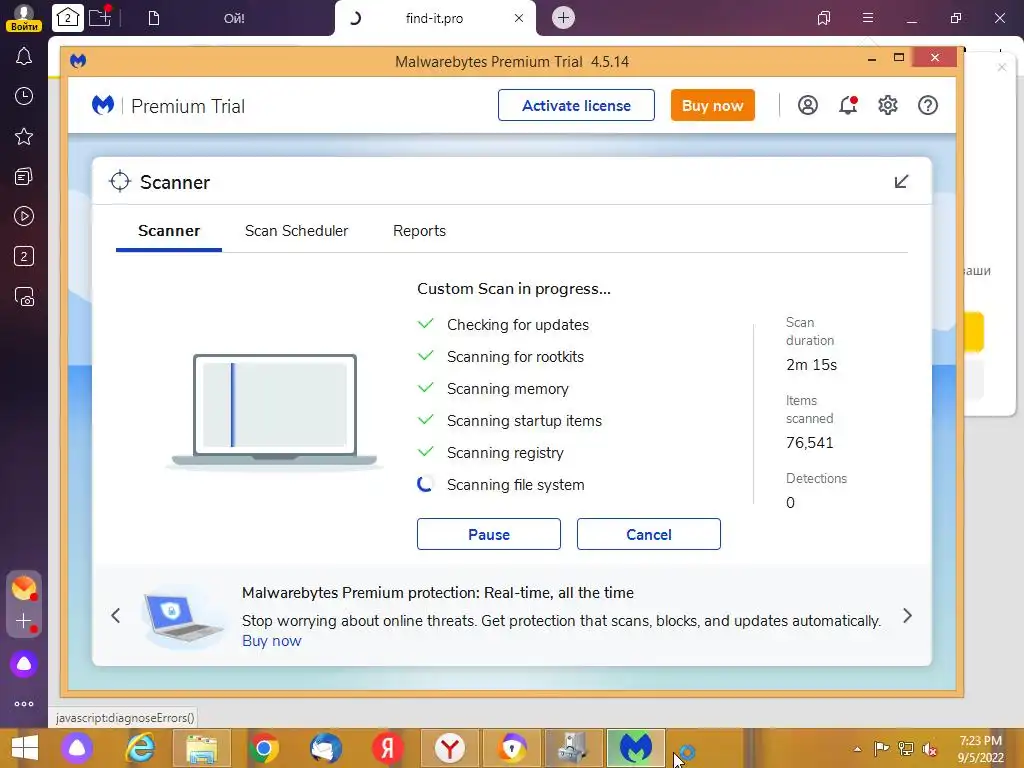This screenshot has width=1024, height=768.
Task: Open the Alice assistant icon in sidebar
Action: tap(24, 664)
